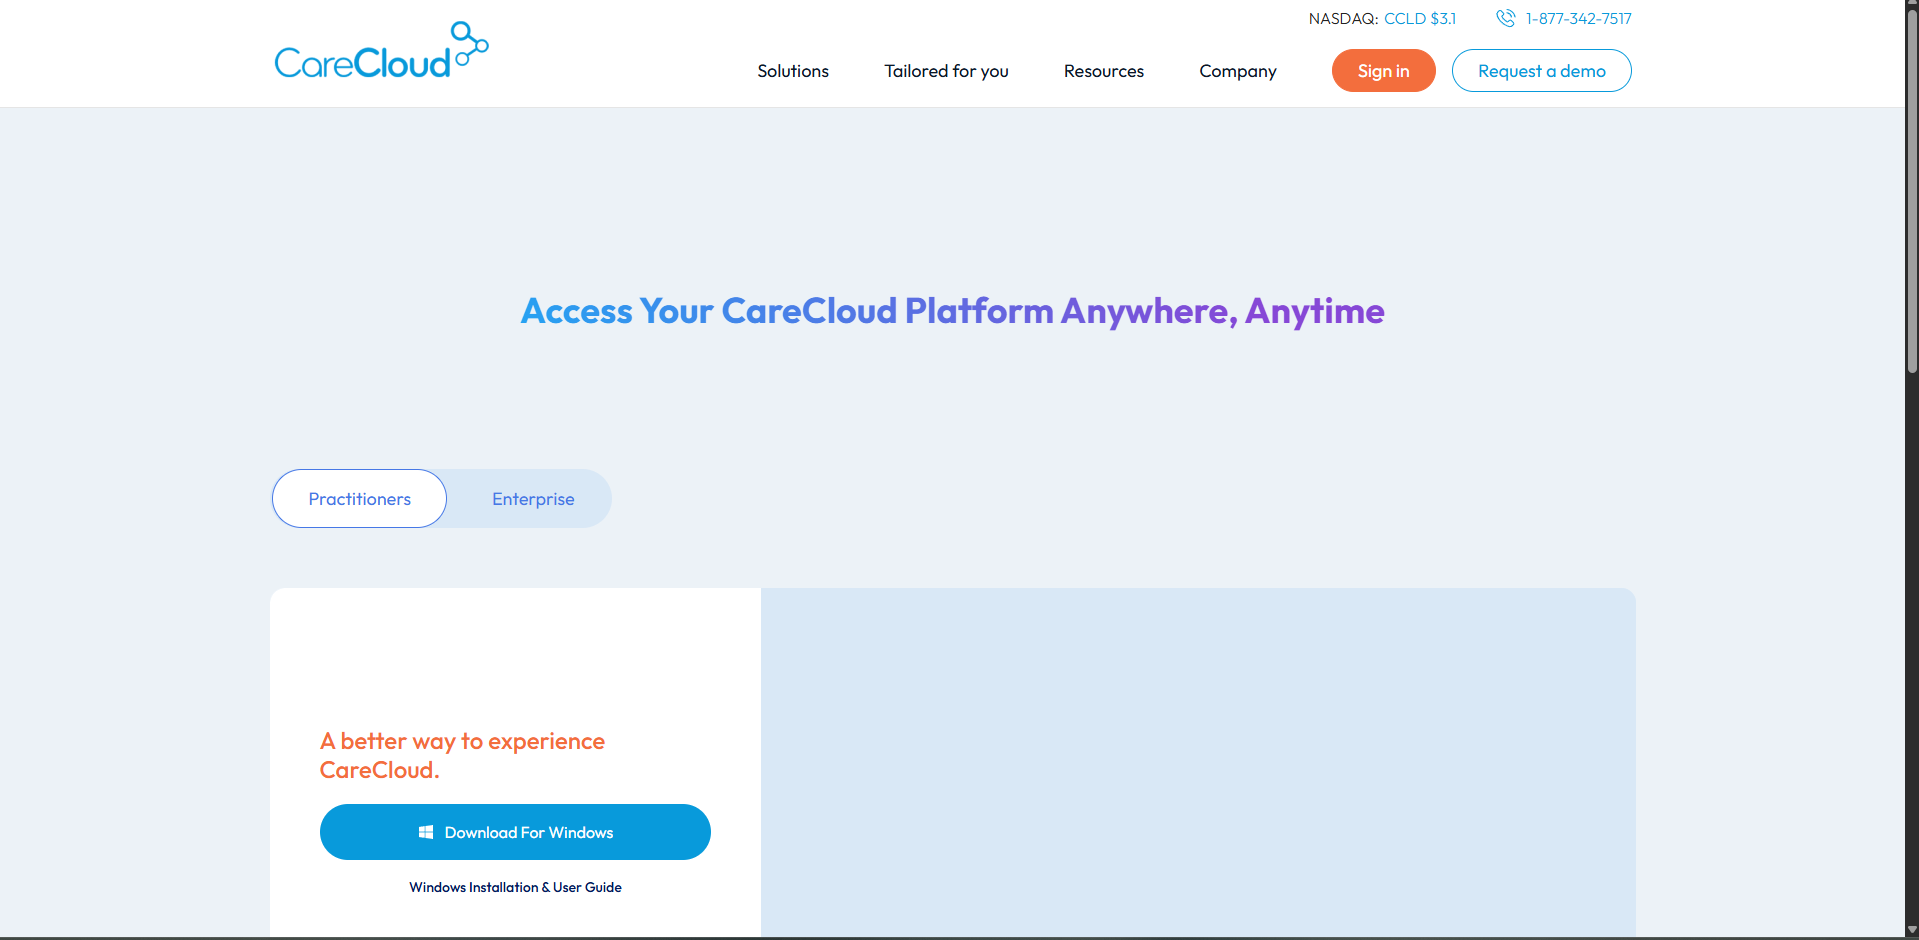Click the Sign in button
Image resolution: width=1919 pixels, height=940 pixels.
click(1383, 70)
